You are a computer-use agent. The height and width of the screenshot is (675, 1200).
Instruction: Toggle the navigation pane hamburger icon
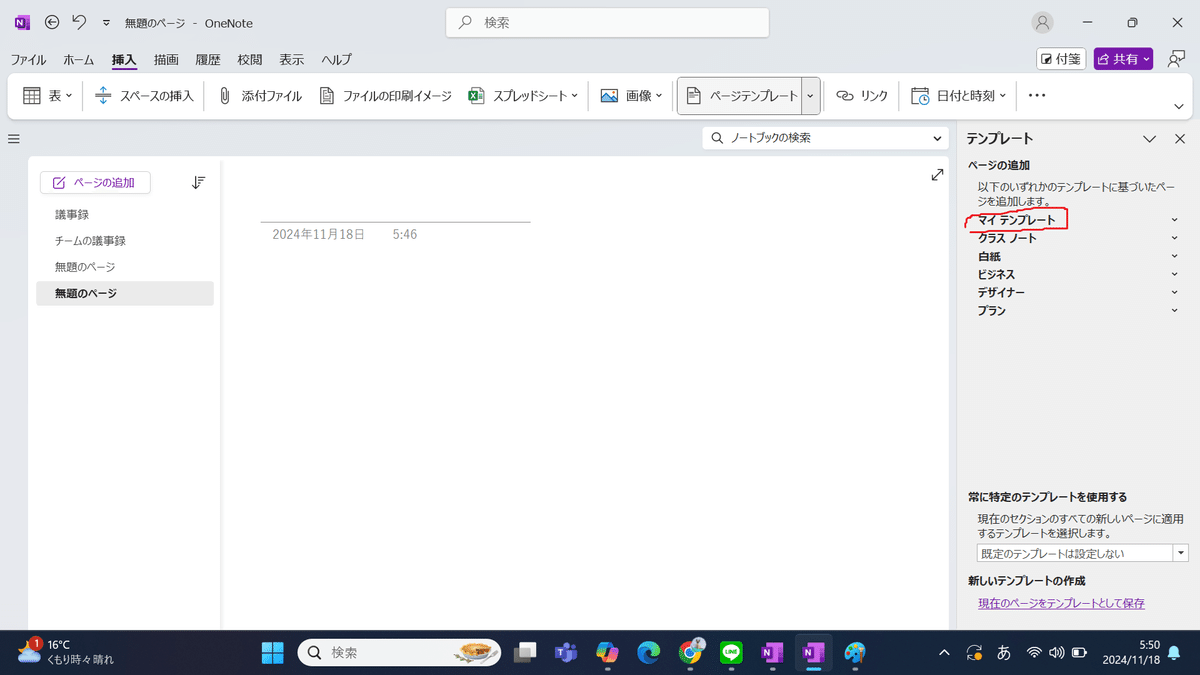click(14, 139)
